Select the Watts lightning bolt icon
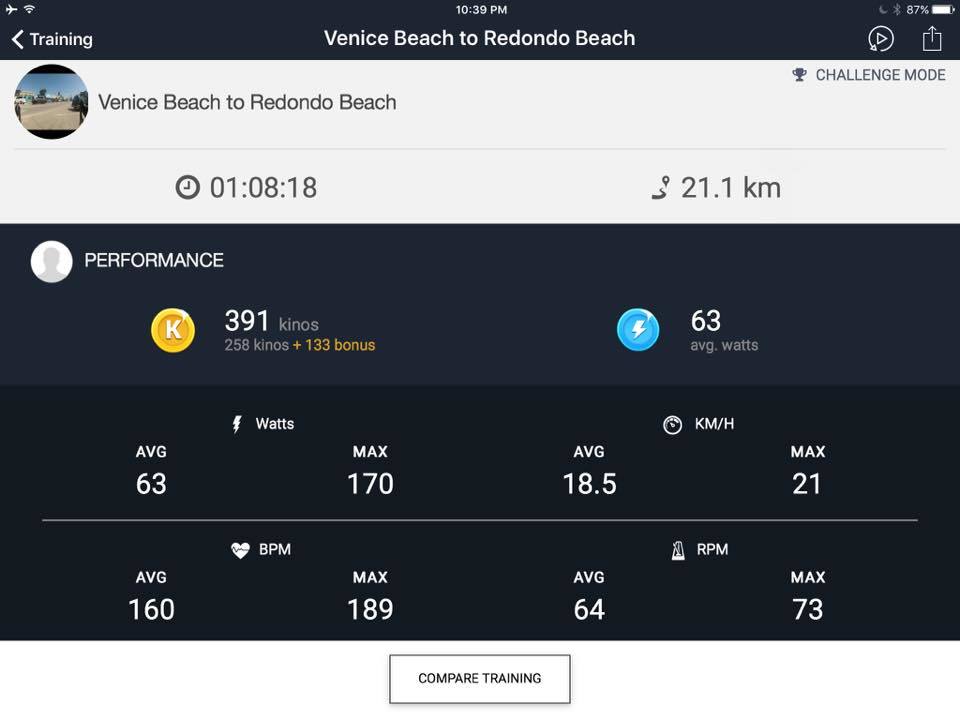 [x=237, y=424]
